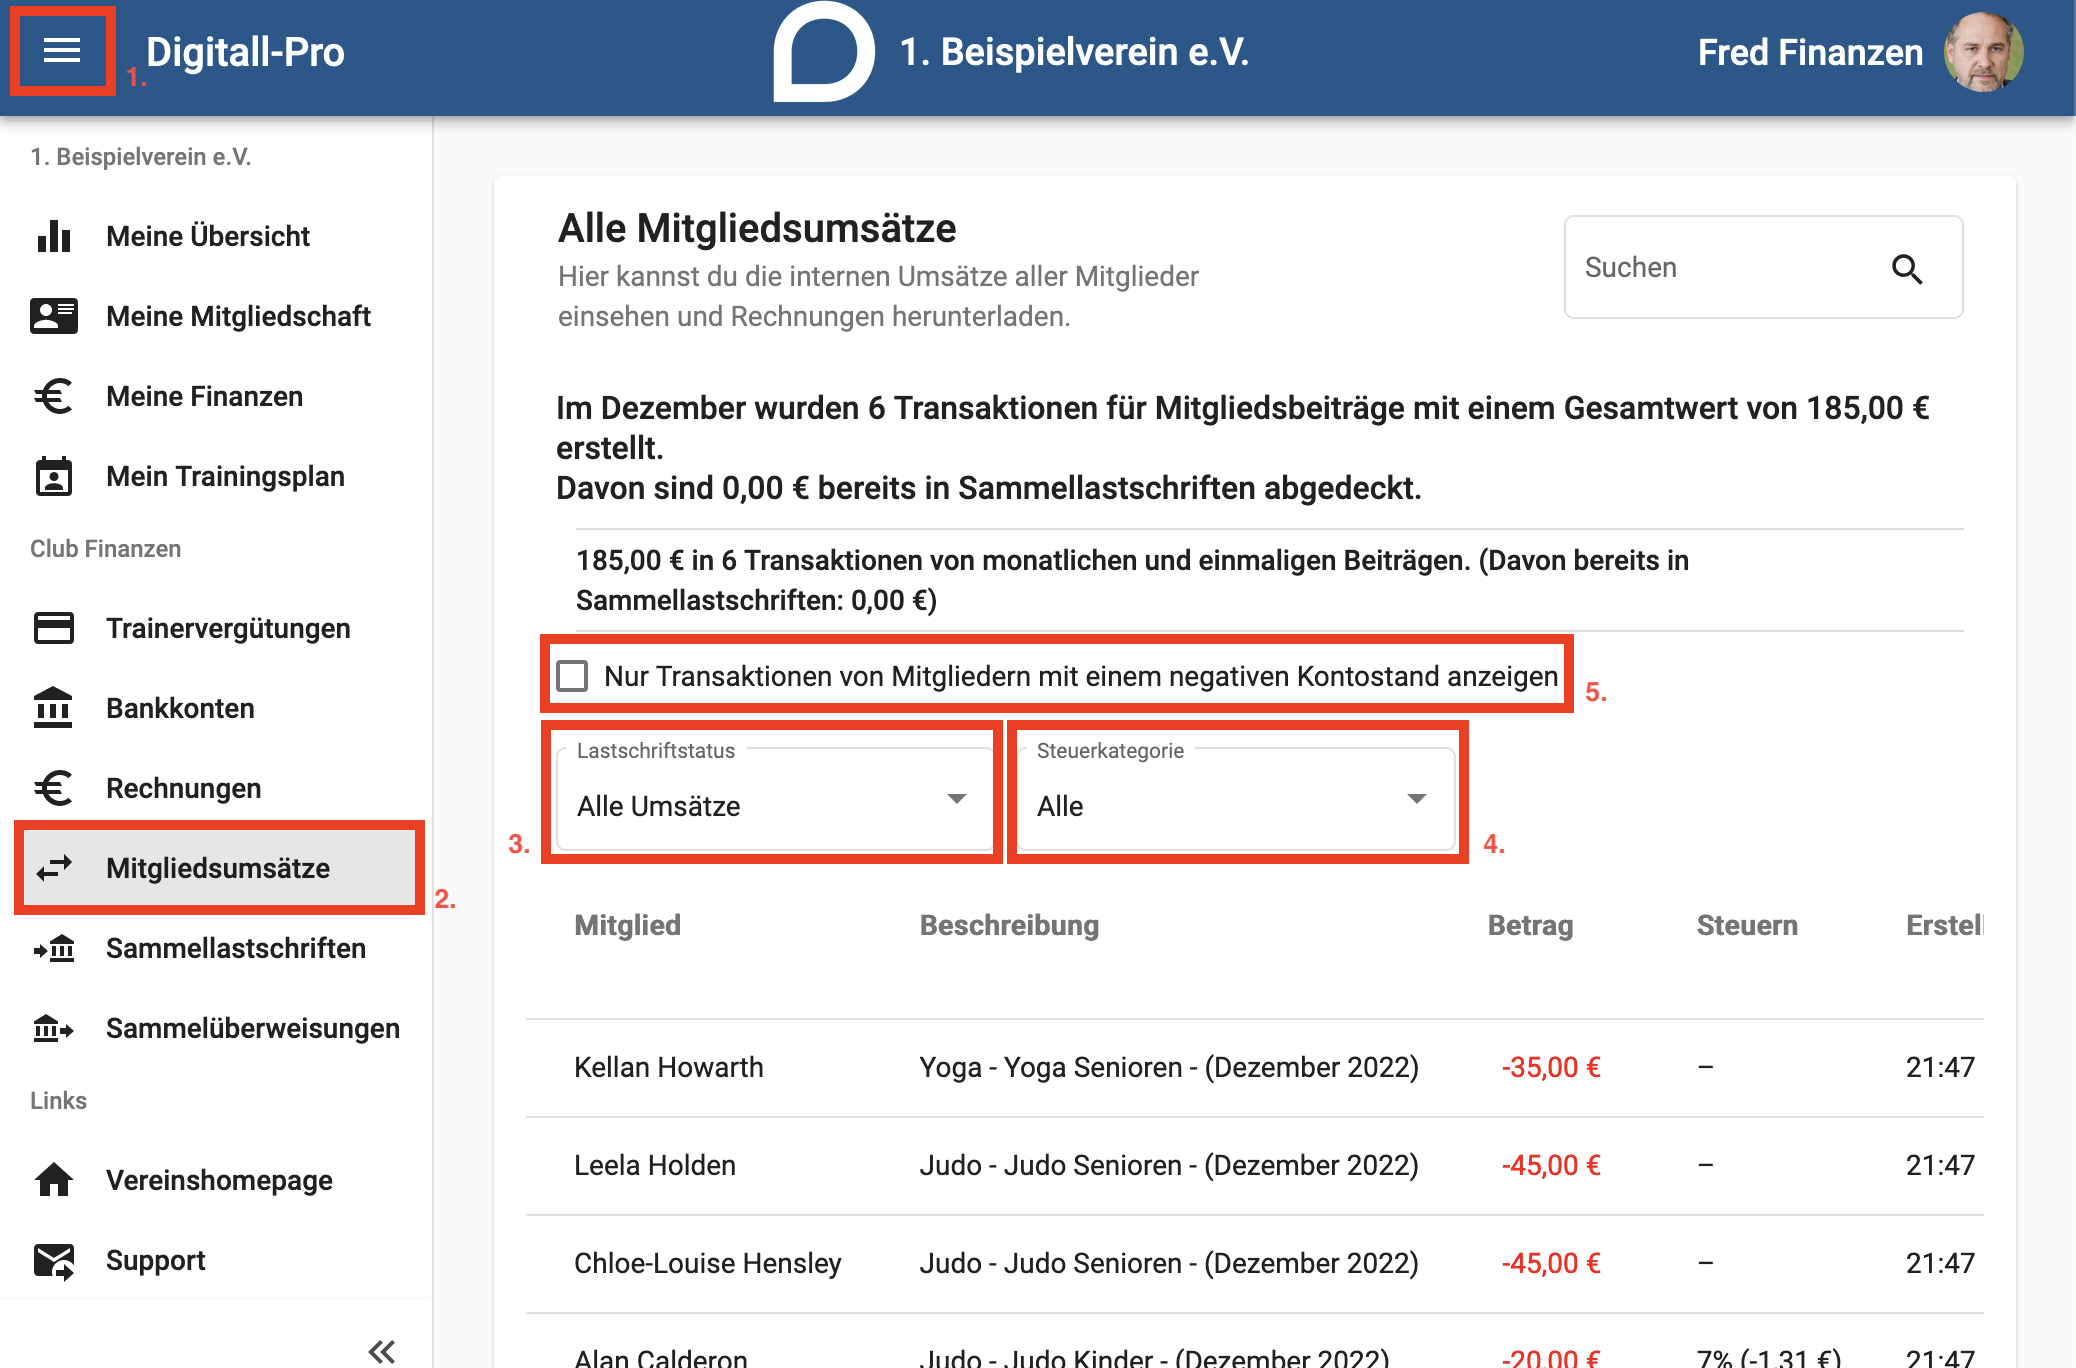This screenshot has width=2076, height=1368.
Task: Open Mitgliedsumsätze in sidebar
Action: point(216,868)
